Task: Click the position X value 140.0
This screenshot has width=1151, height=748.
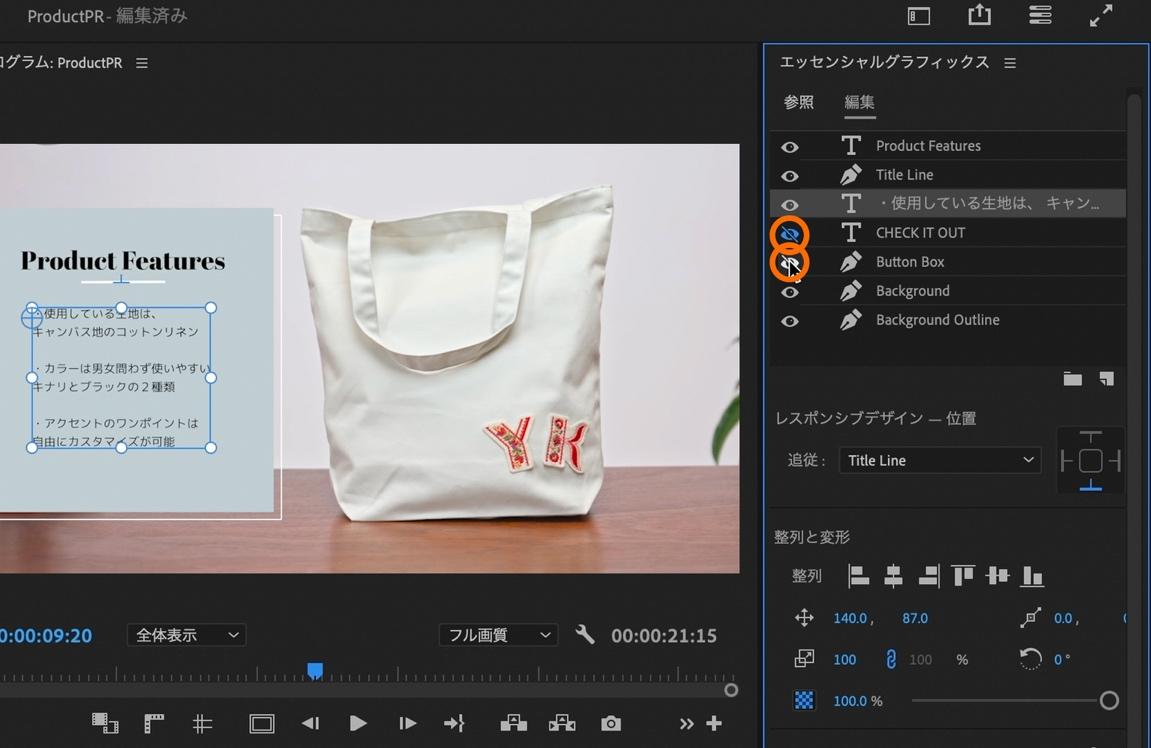Action: (850, 618)
